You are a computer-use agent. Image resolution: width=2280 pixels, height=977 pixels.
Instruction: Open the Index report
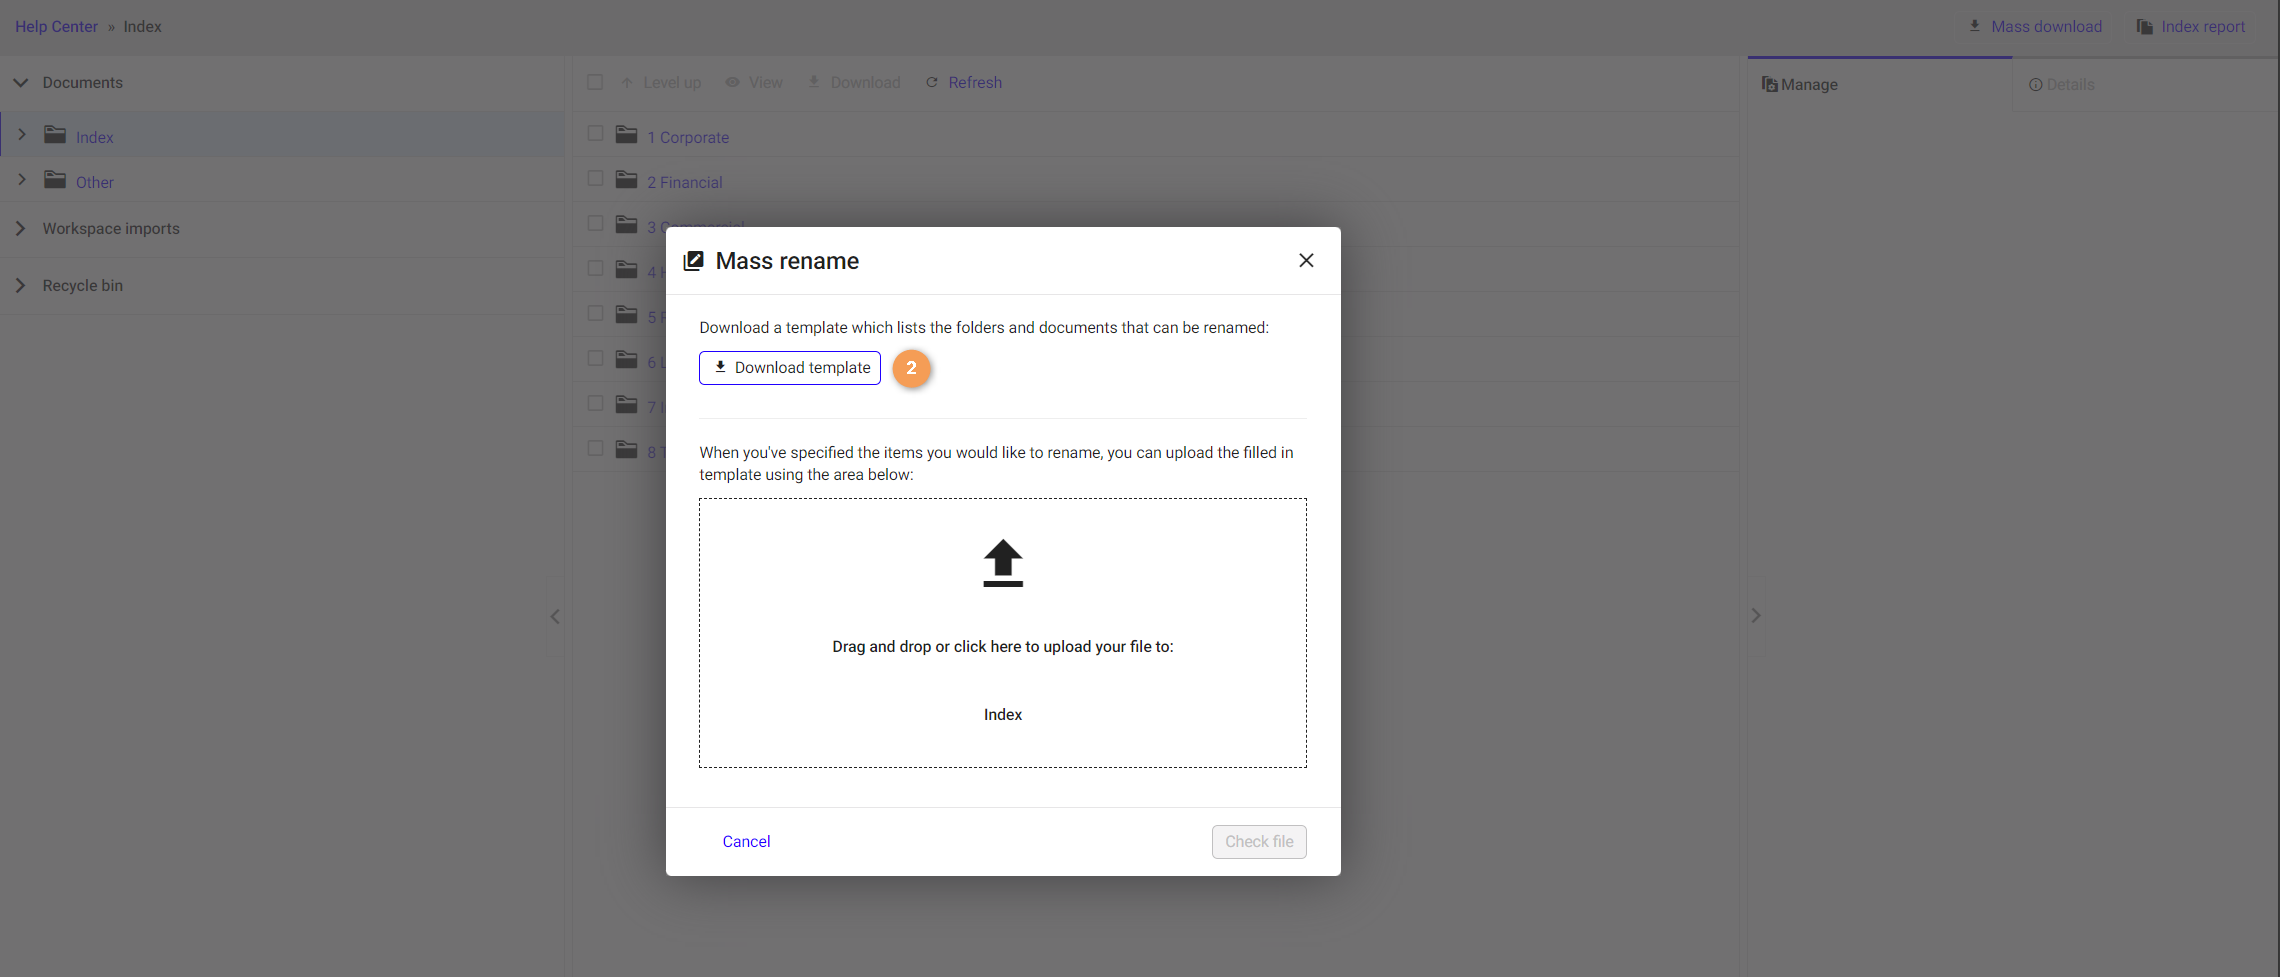[x=2203, y=27]
